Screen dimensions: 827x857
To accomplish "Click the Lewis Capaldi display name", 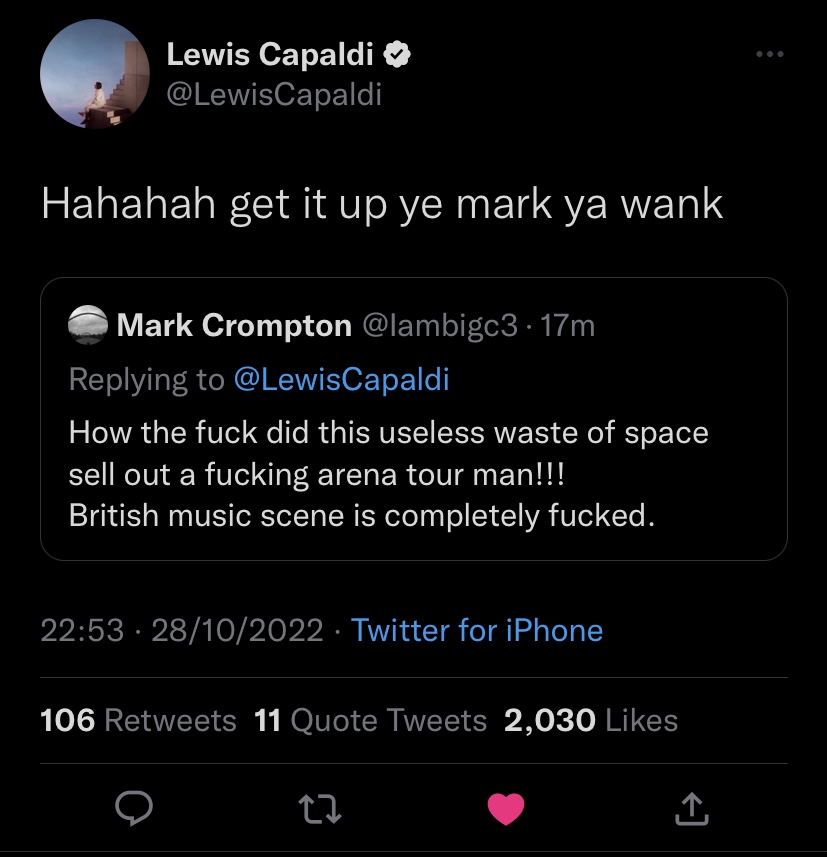I will pos(270,54).
